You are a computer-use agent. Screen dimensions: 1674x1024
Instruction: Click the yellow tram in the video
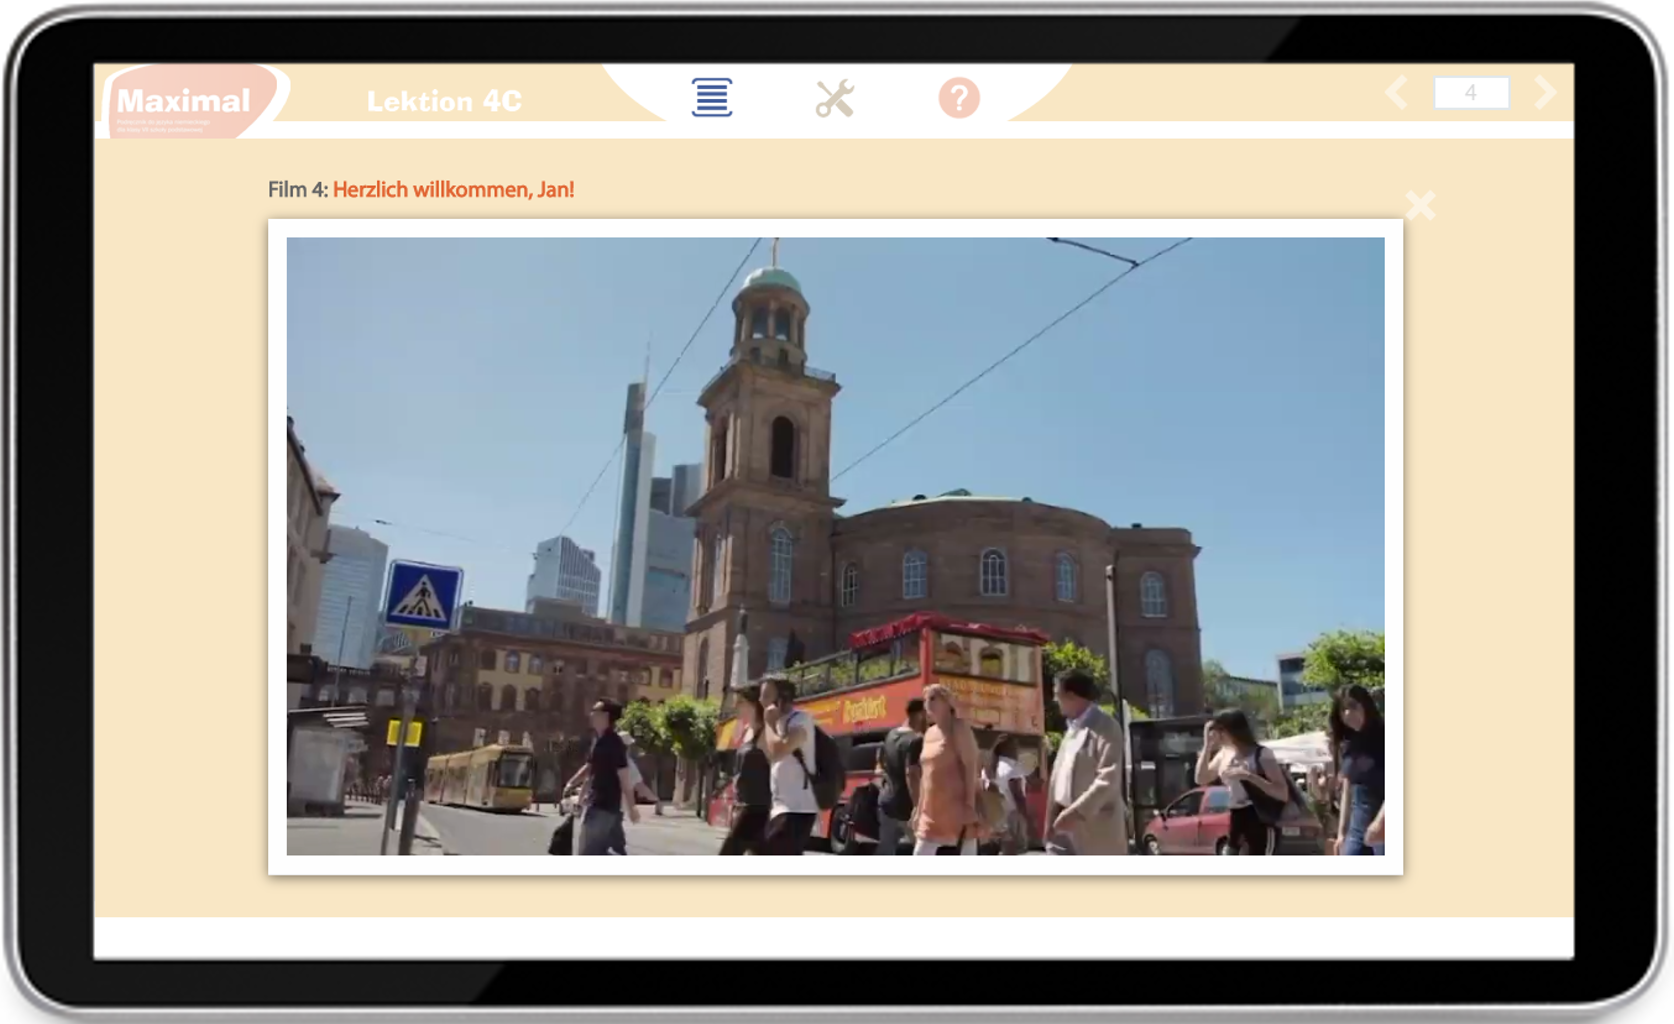click(x=480, y=776)
